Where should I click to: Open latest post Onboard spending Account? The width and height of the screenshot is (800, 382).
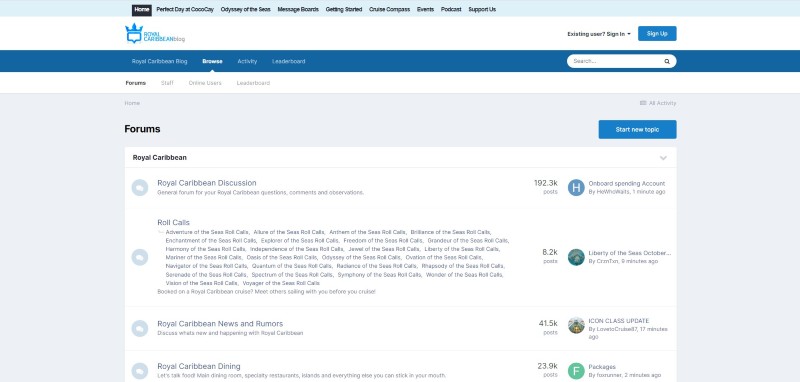pyautogui.click(x=627, y=184)
